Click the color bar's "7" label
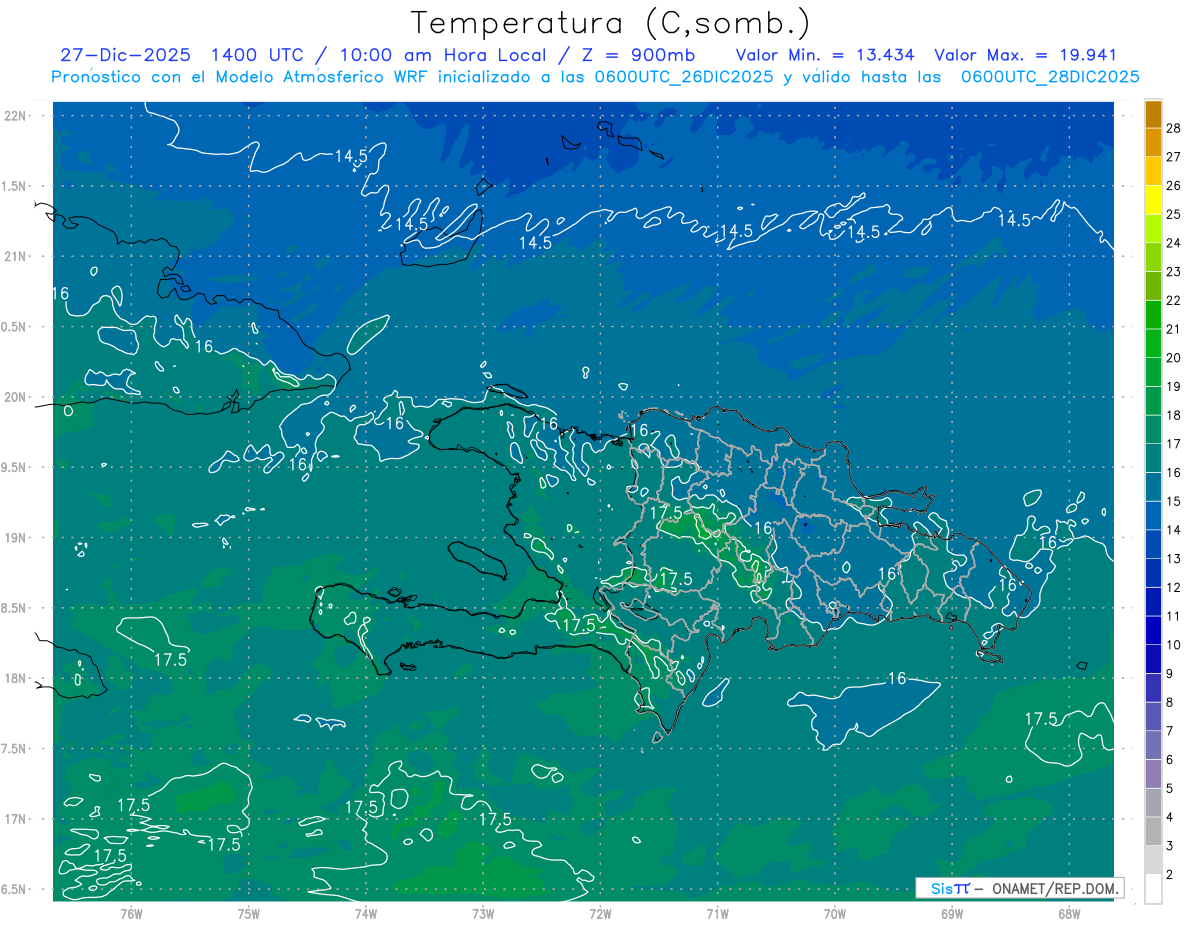The width and height of the screenshot is (1200, 927). (1169, 731)
